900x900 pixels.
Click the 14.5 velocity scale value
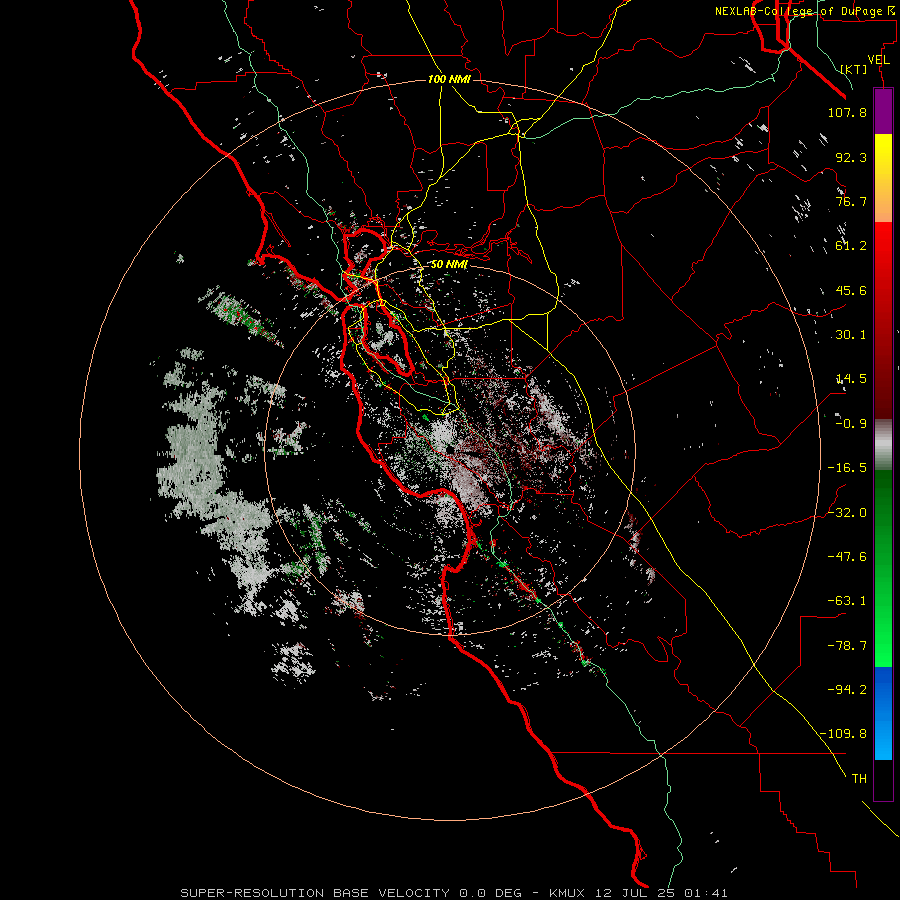coord(851,379)
